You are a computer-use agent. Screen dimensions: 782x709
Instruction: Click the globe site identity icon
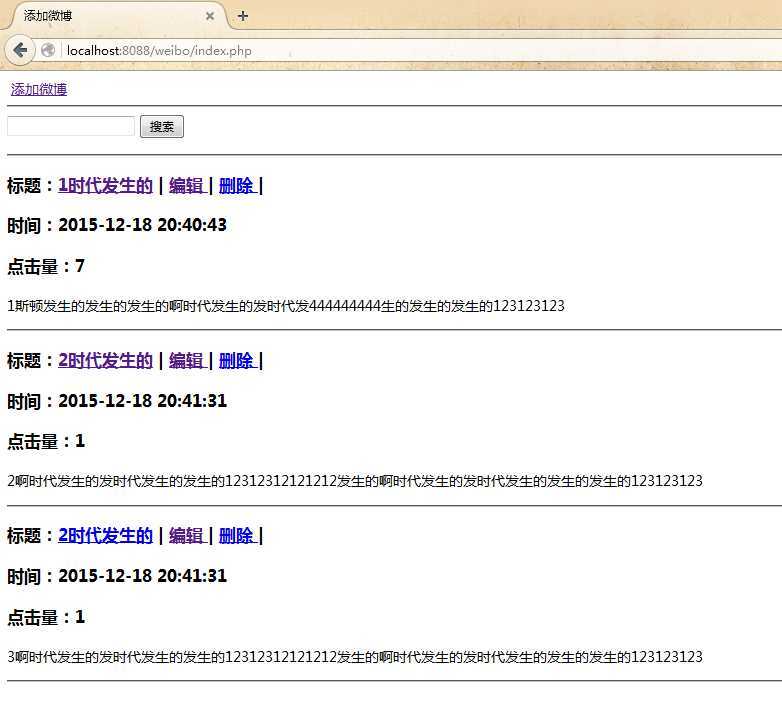coord(48,50)
